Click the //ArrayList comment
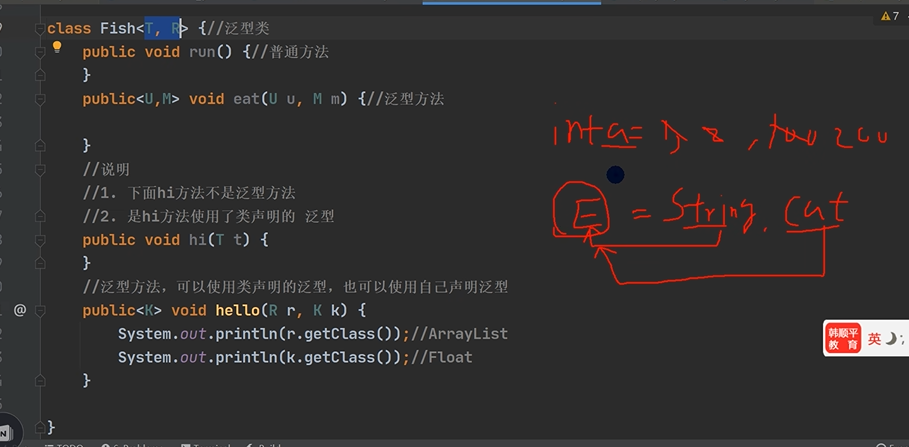The width and height of the screenshot is (909, 447). point(459,334)
